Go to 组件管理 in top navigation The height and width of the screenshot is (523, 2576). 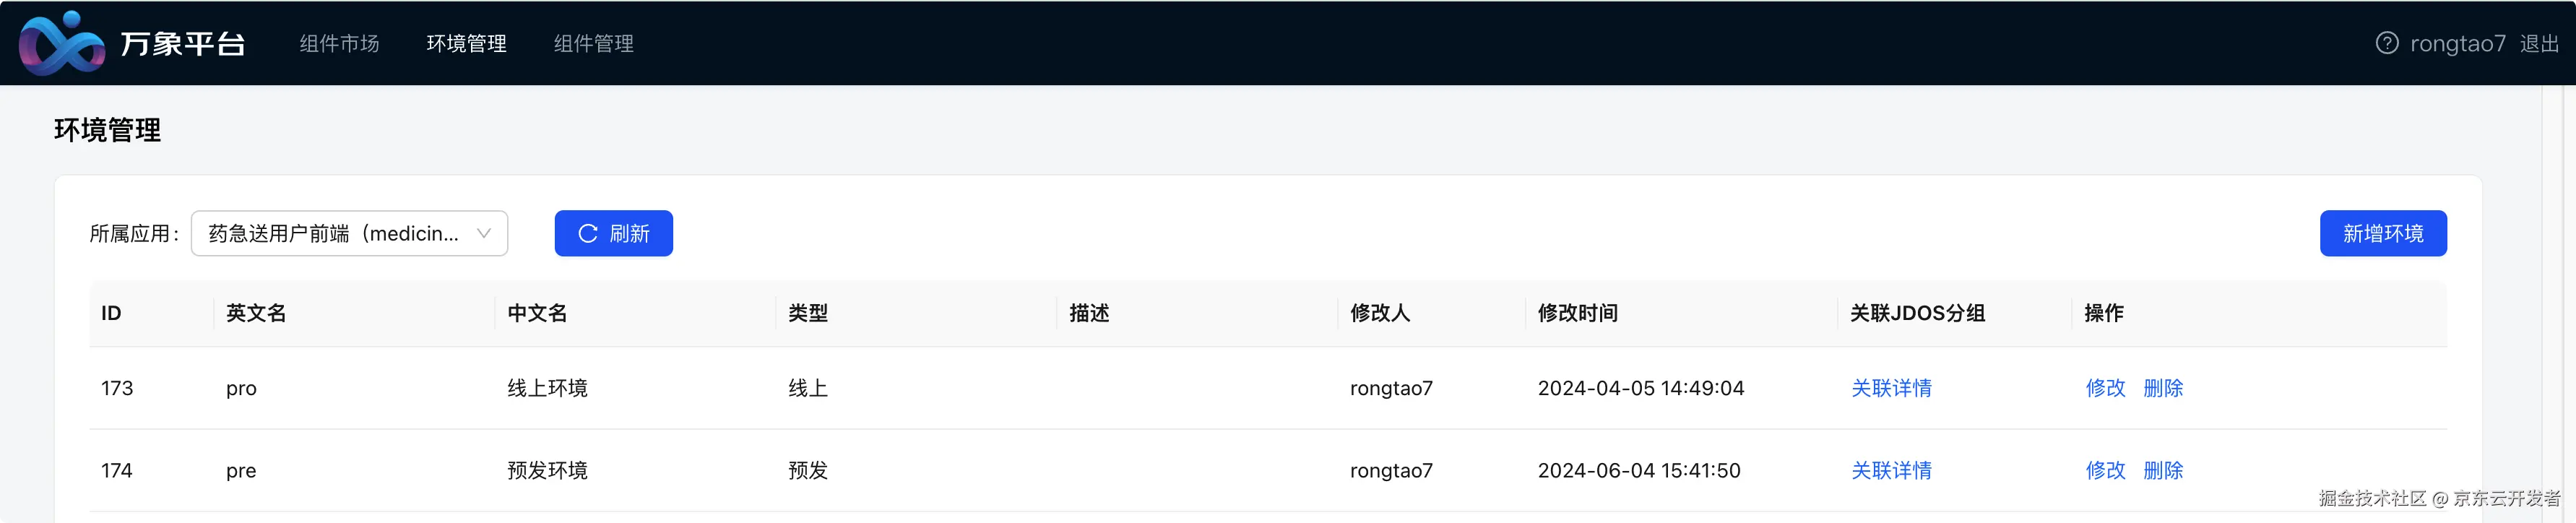pyautogui.click(x=593, y=43)
